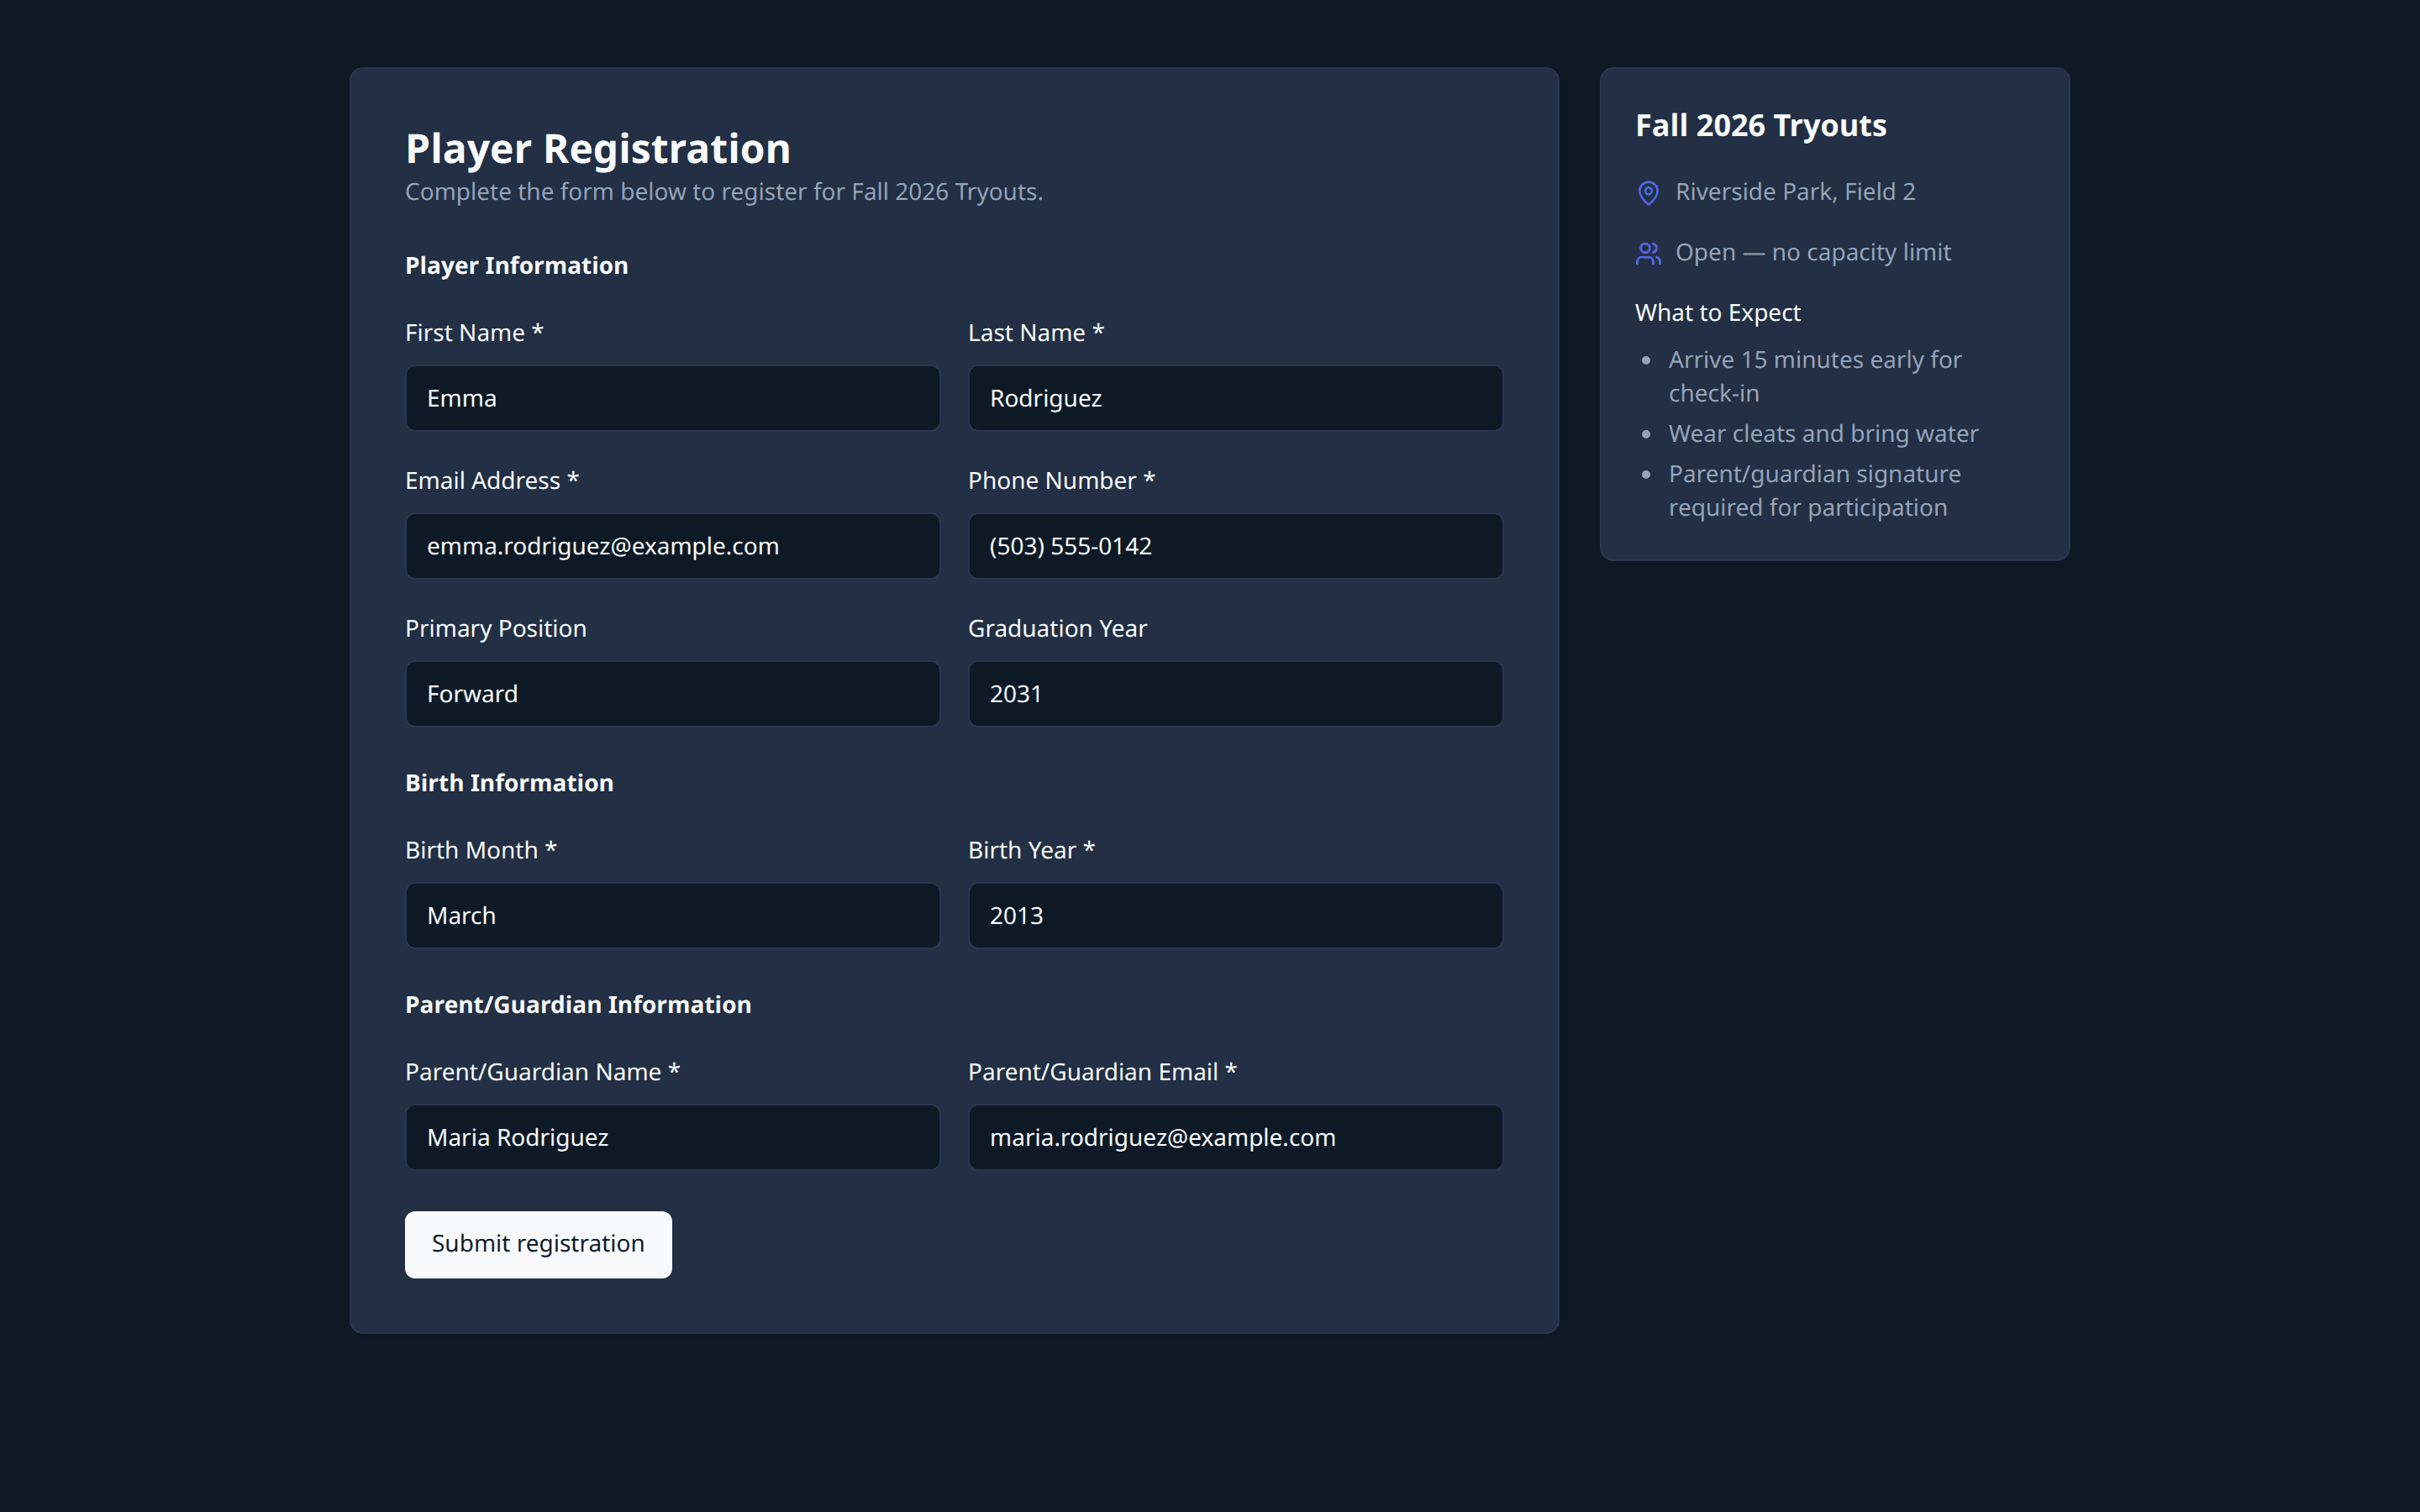2420x1512 pixels.
Task: Click the First Name field containing Emma
Action: pyautogui.click(x=672, y=398)
